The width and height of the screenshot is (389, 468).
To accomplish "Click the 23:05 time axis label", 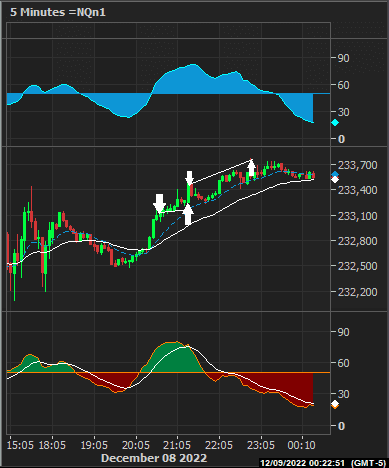I will tap(261, 445).
